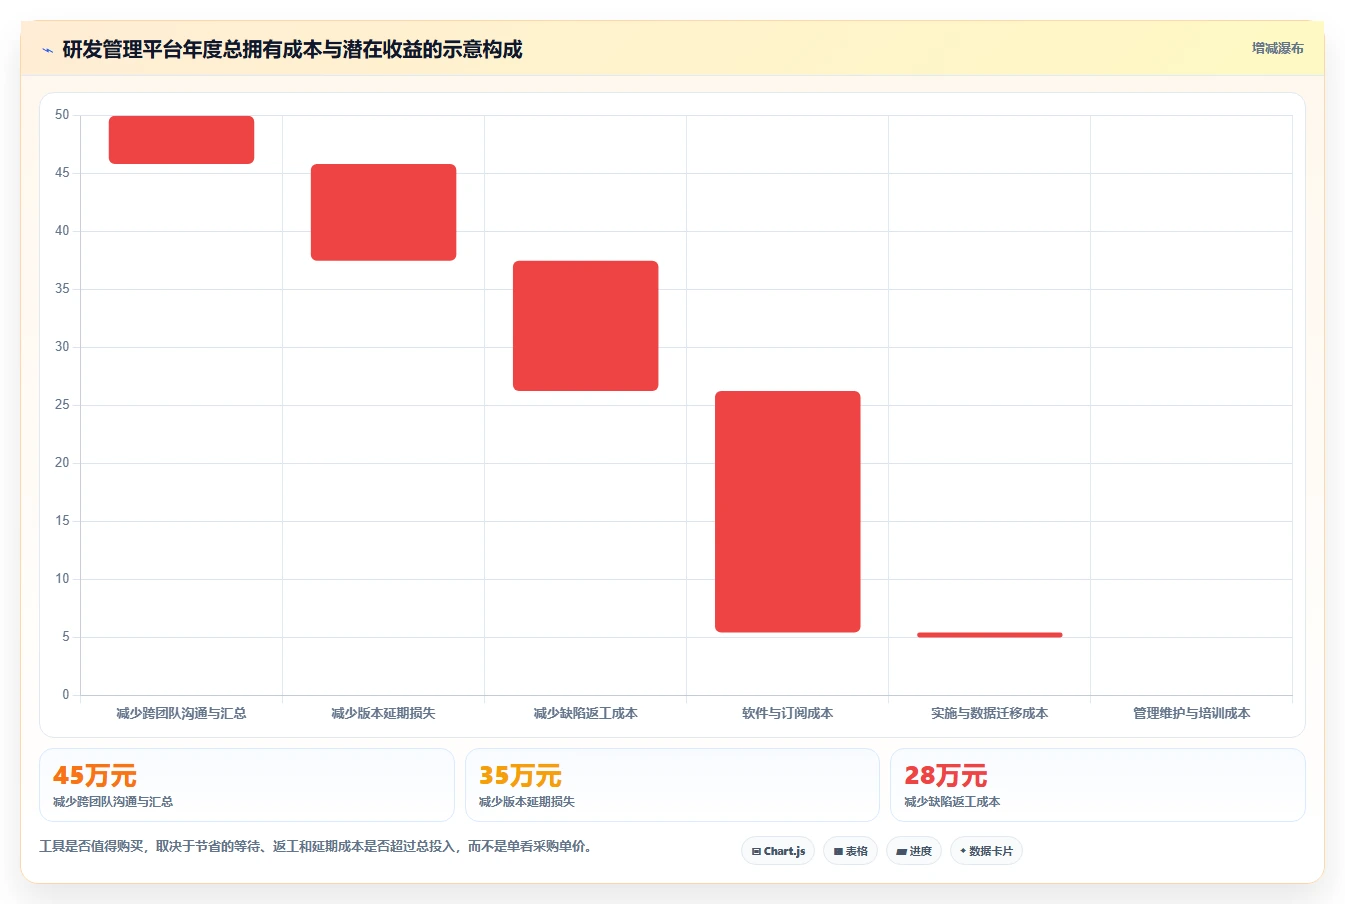Click the 减少缺陷返工成本 waterfall bar
Screen dimensions: 1345x904
[585, 326]
